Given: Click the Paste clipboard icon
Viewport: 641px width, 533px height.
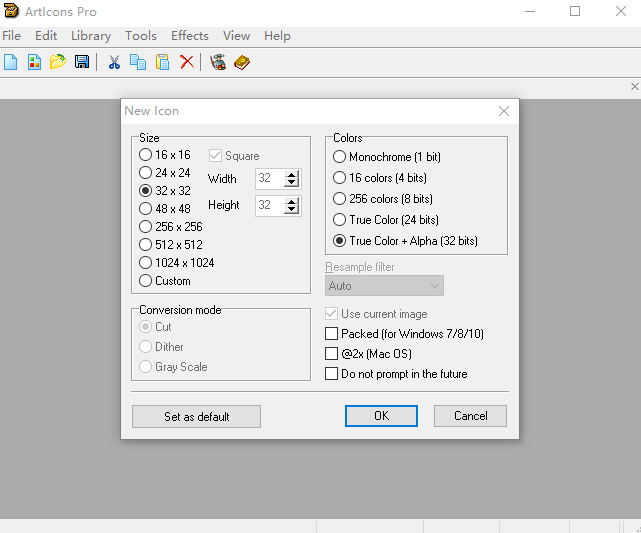Looking at the screenshot, I should (x=162, y=62).
